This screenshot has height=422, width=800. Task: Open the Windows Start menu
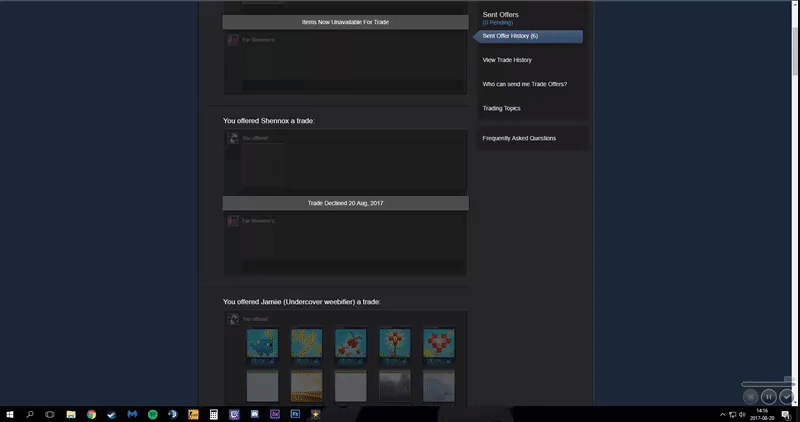coord(10,414)
